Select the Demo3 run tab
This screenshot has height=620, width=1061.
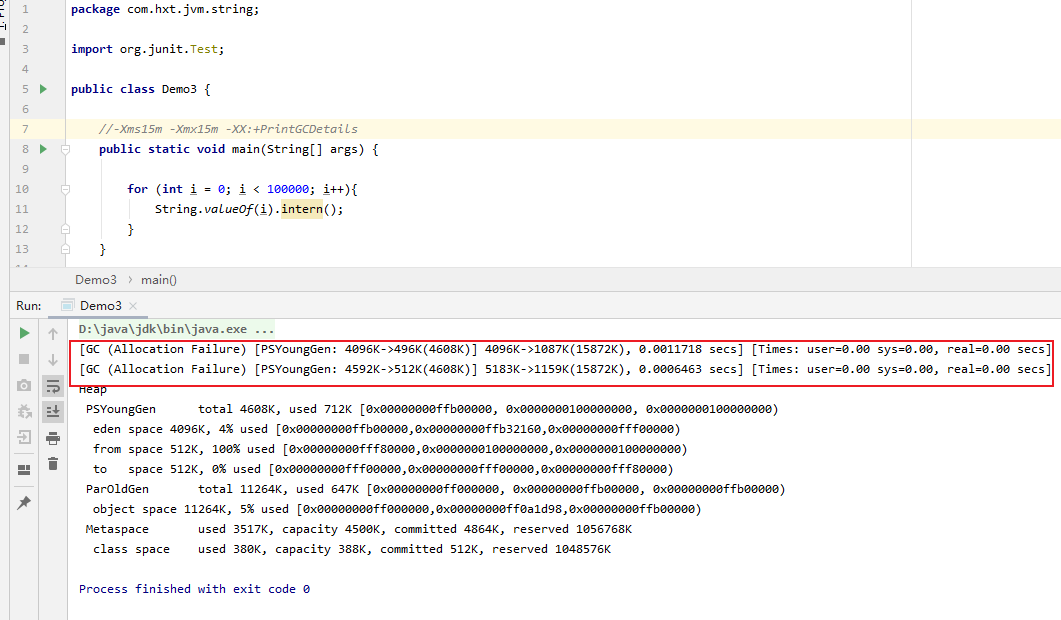[x=100, y=306]
